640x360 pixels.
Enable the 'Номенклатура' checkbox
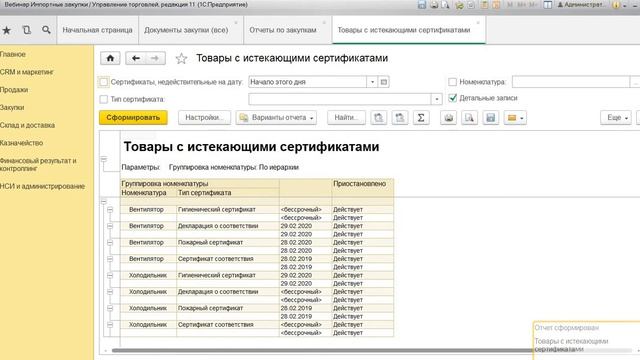[452, 82]
